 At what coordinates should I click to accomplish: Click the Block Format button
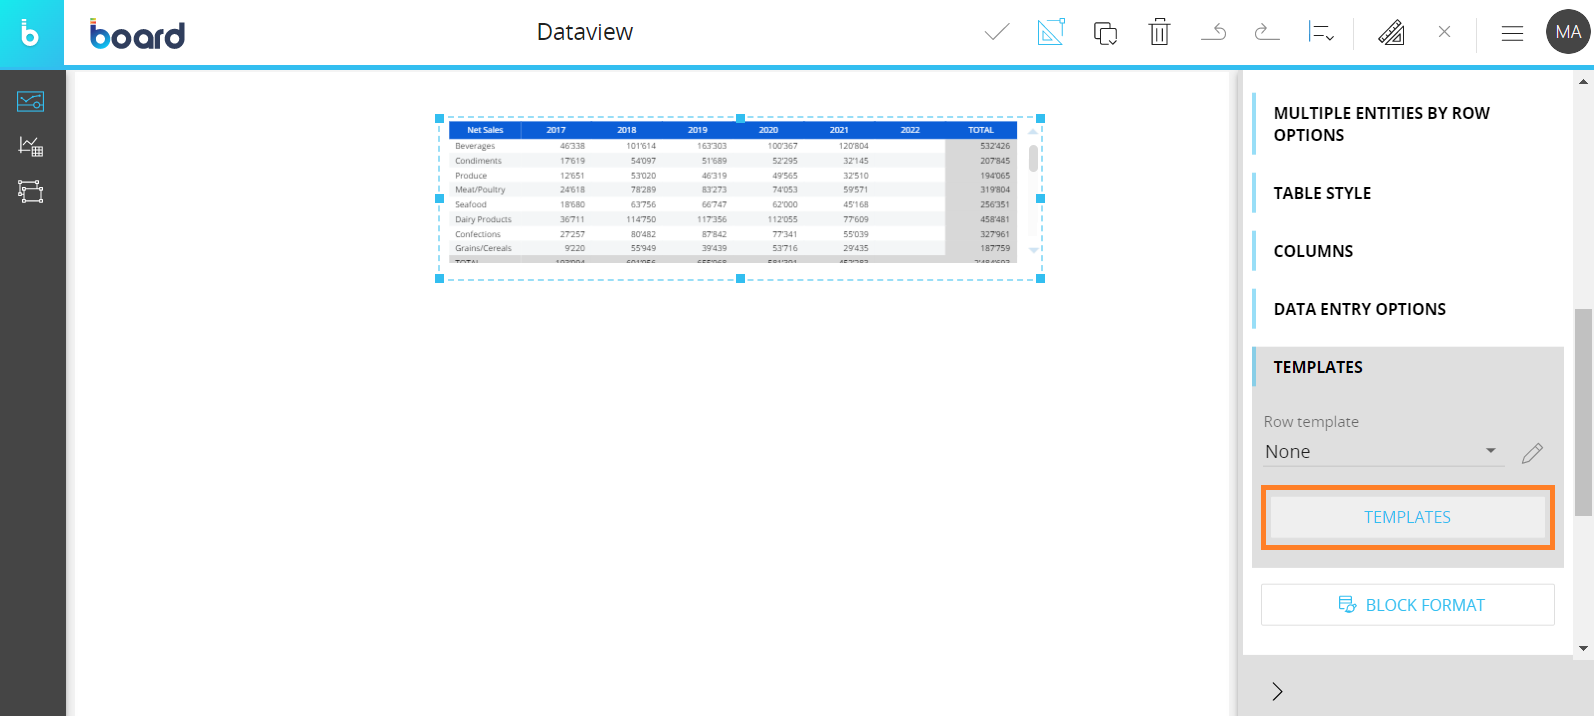[x=1407, y=605]
